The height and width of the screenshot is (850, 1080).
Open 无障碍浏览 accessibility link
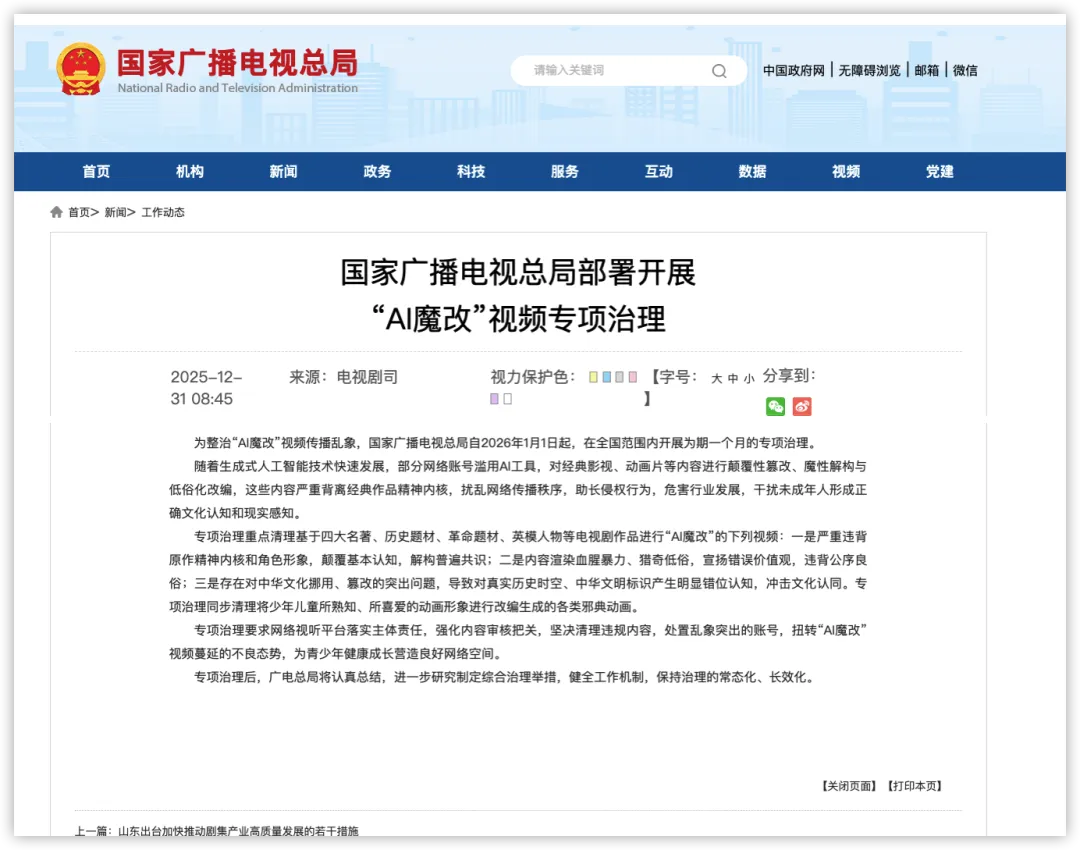[x=869, y=70]
